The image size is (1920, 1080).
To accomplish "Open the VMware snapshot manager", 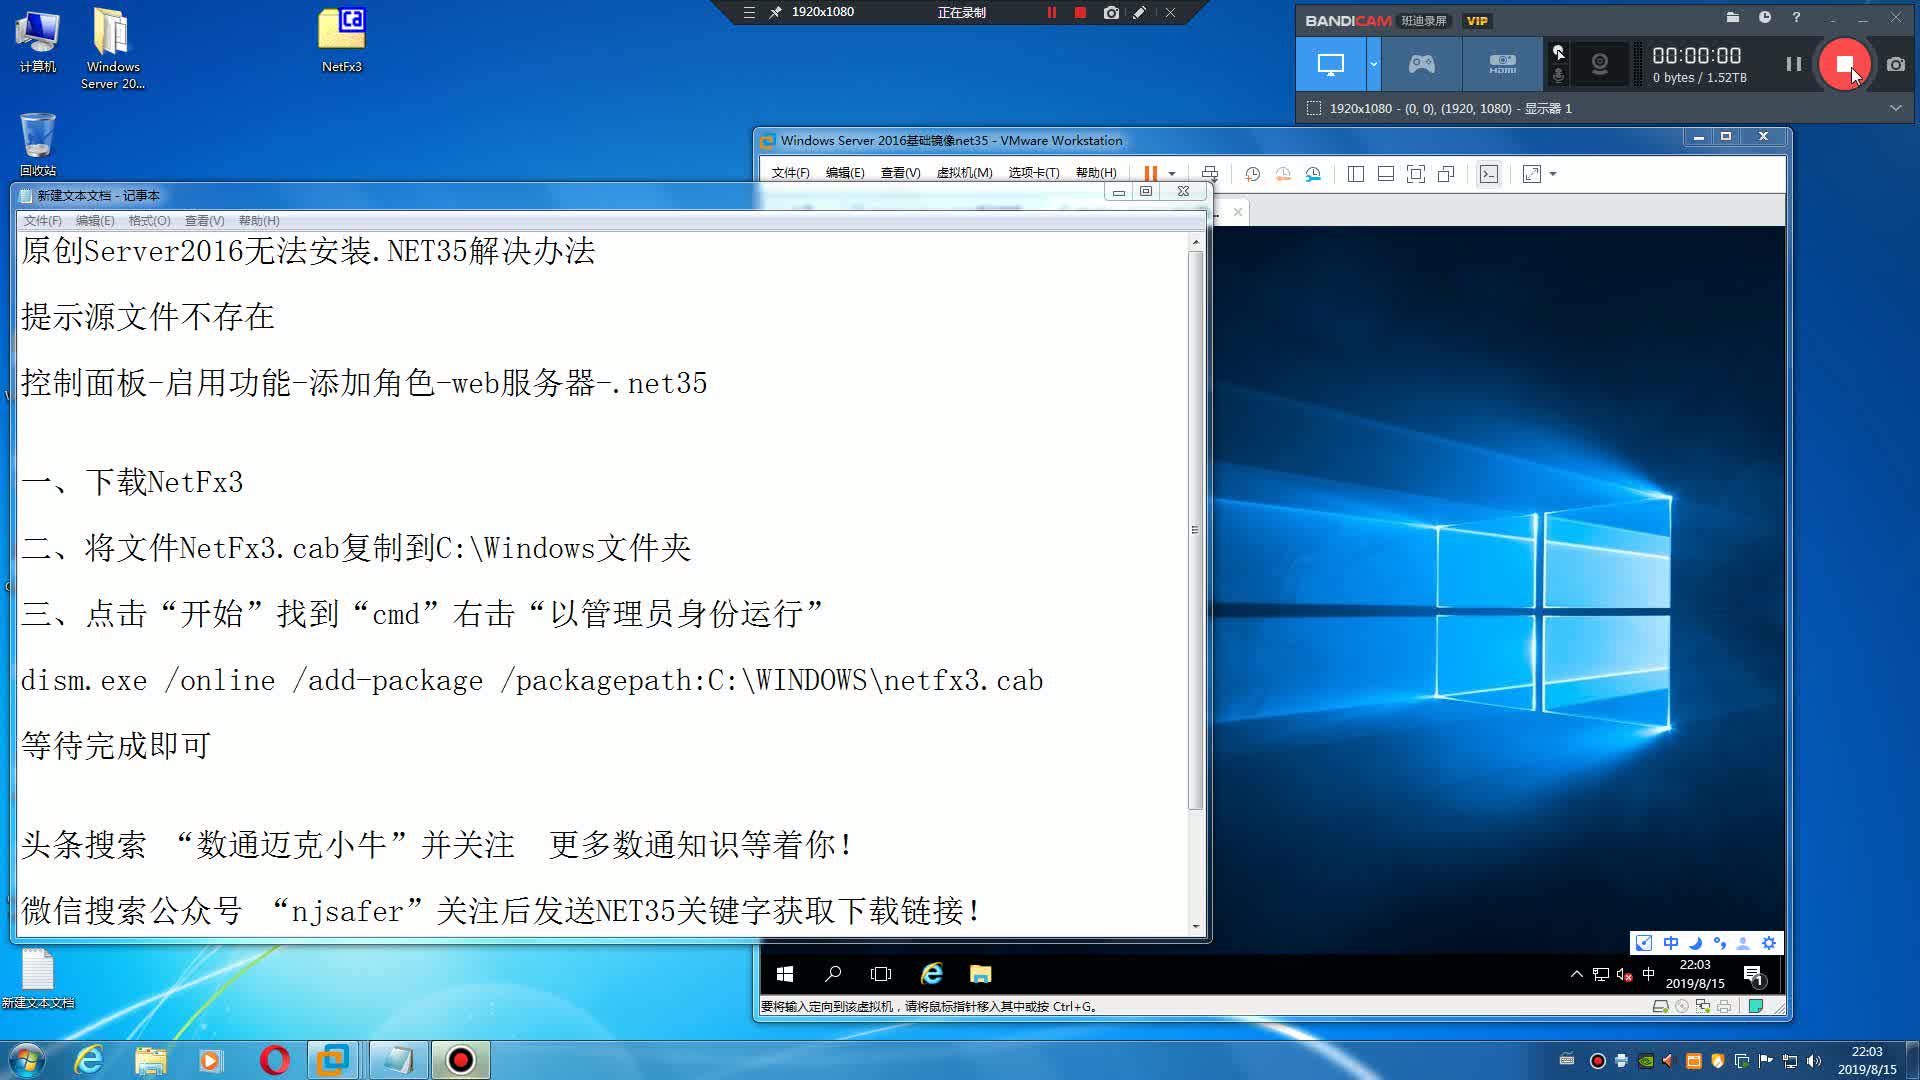I will 1313,174.
